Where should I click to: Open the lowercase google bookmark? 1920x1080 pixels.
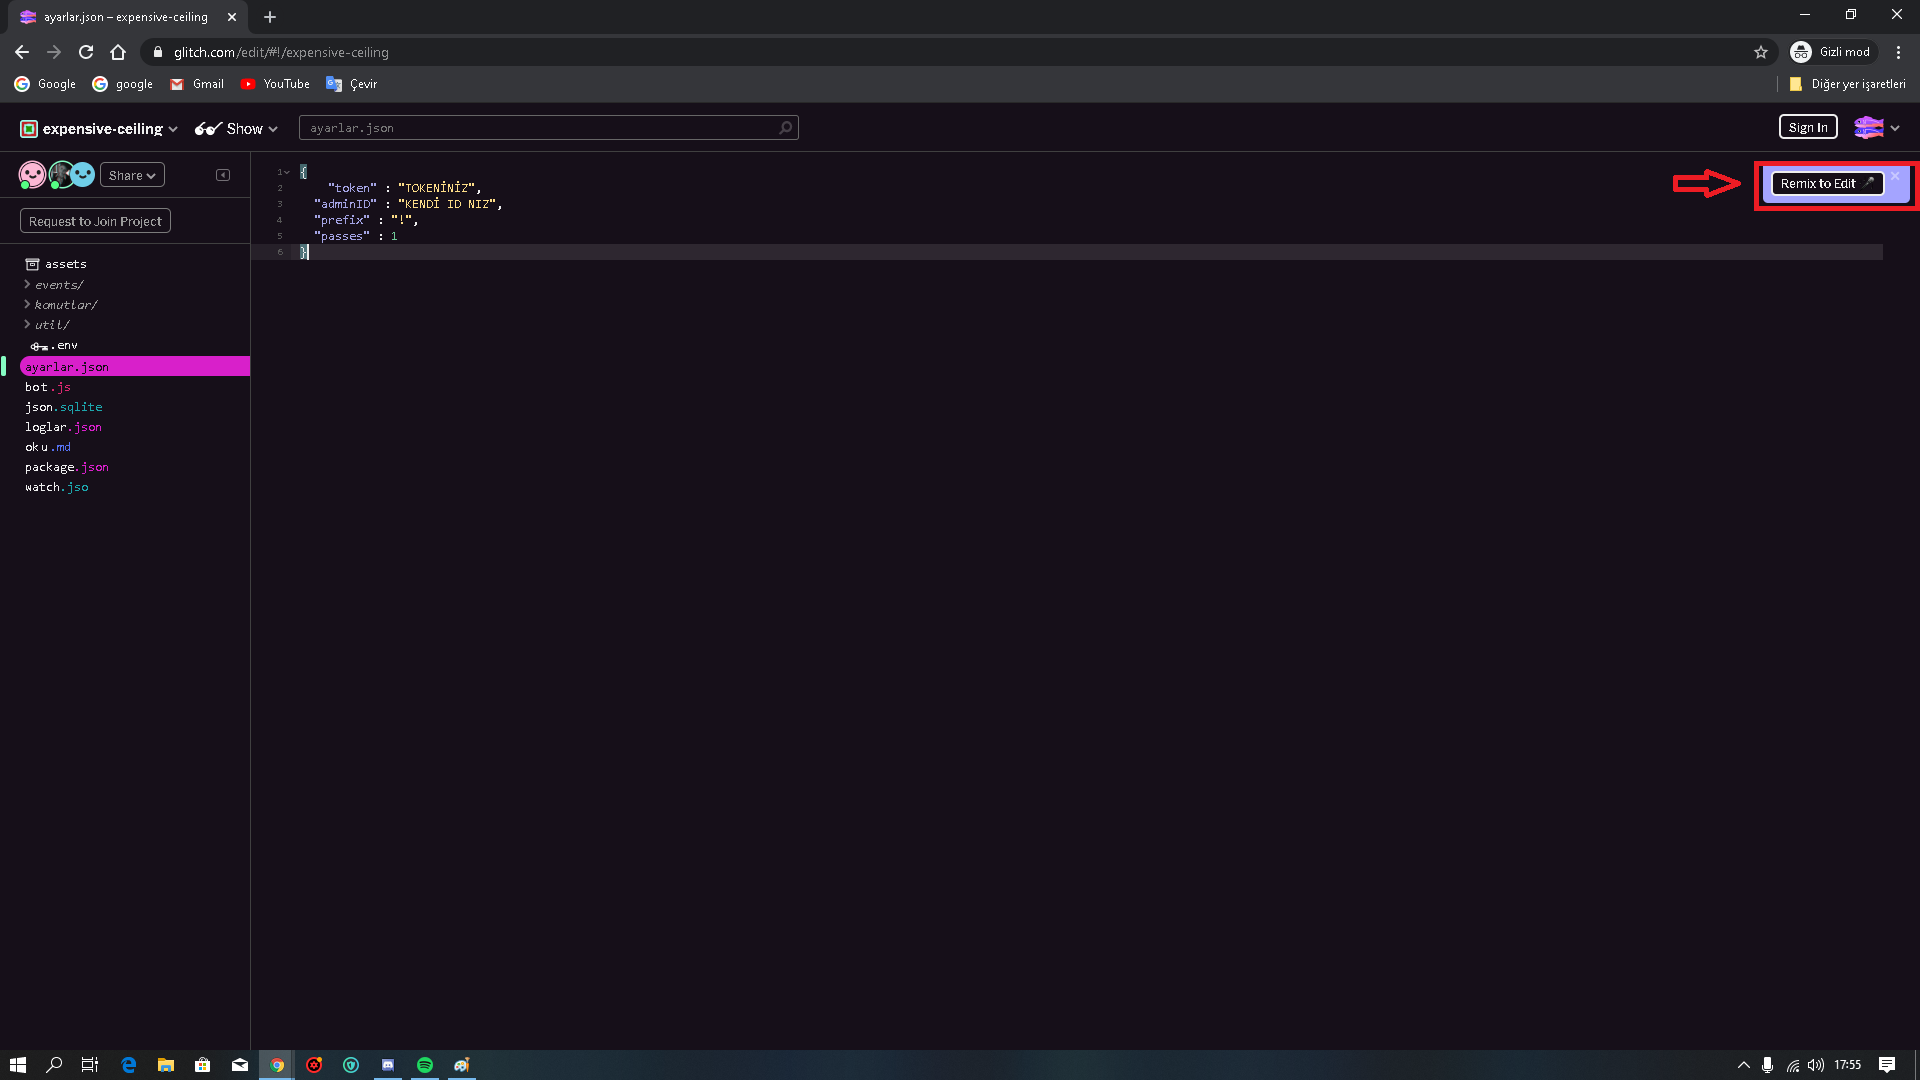tap(122, 84)
